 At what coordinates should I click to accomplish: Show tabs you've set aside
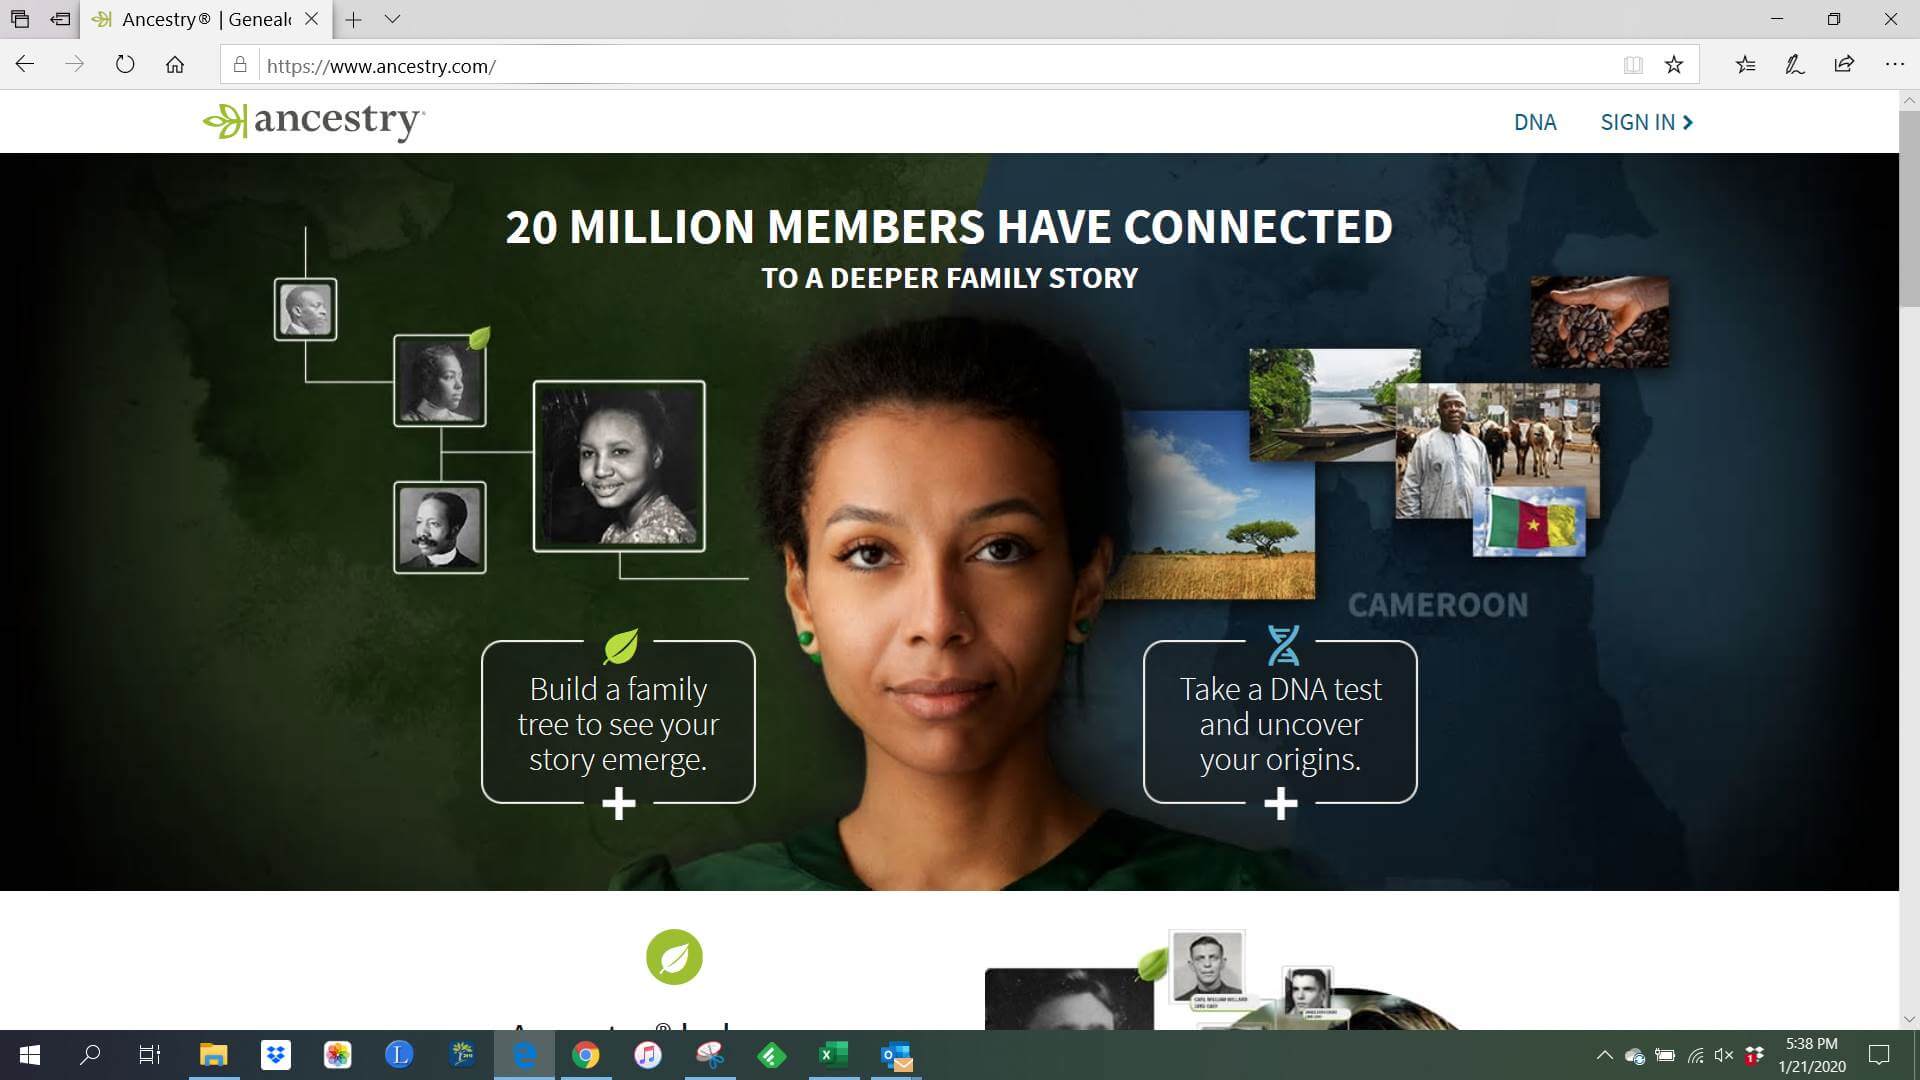(x=19, y=19)
